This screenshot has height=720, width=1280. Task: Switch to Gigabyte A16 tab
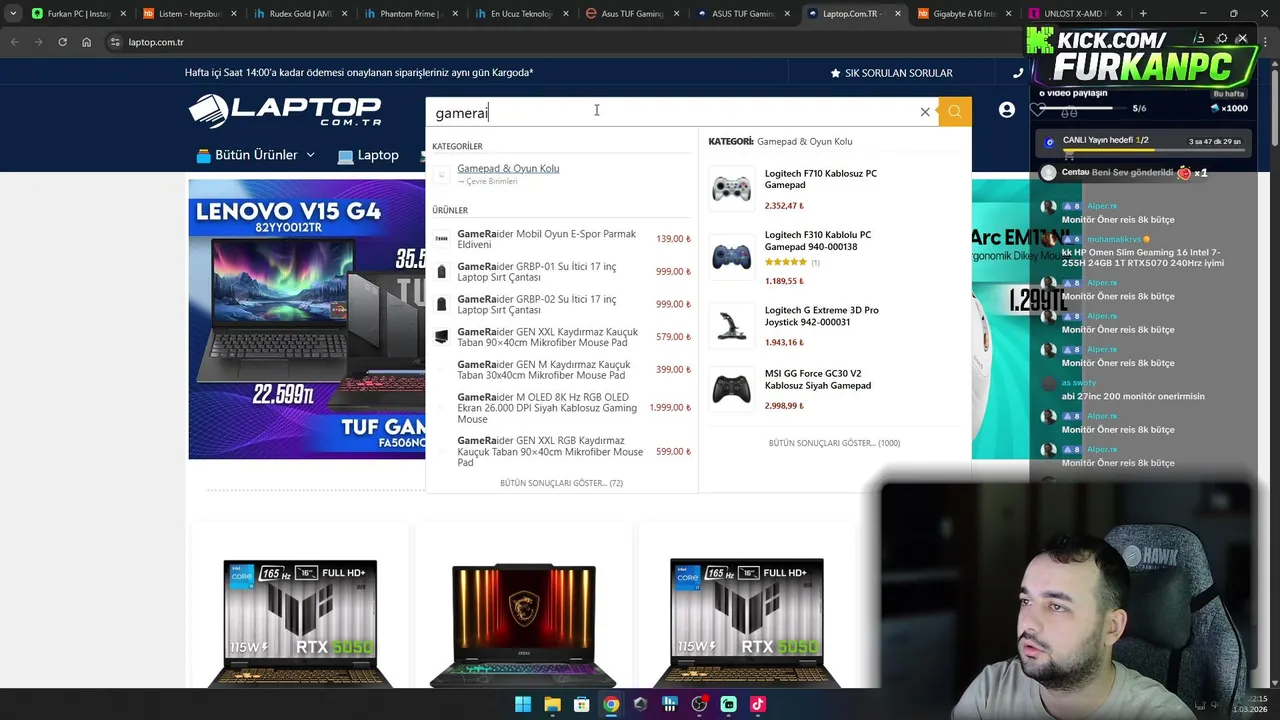point(963,14)
